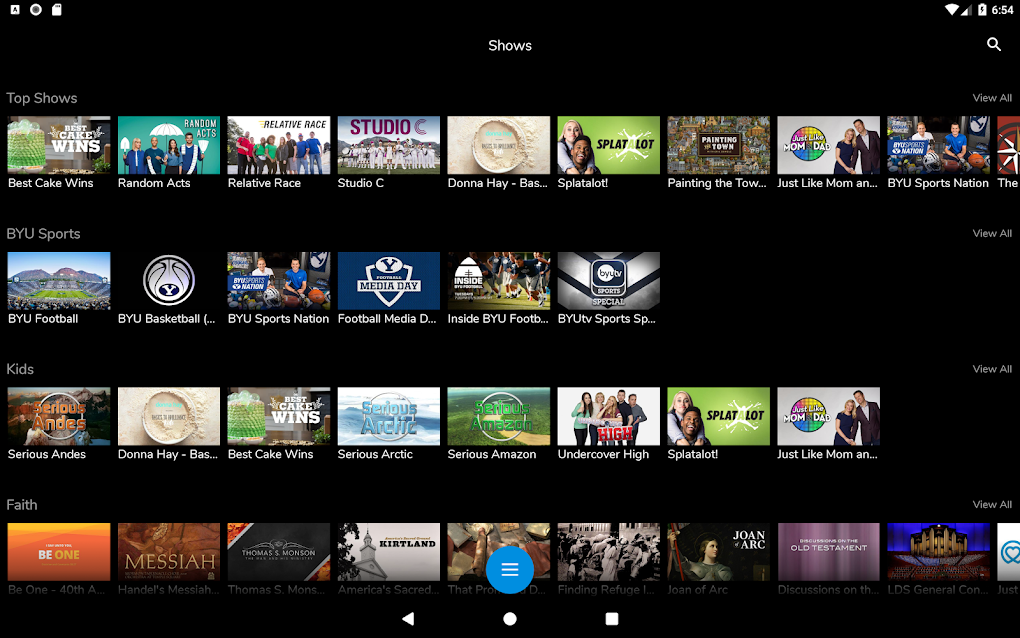Open BYU Sports Nation in Top Shows

[938, 145]
